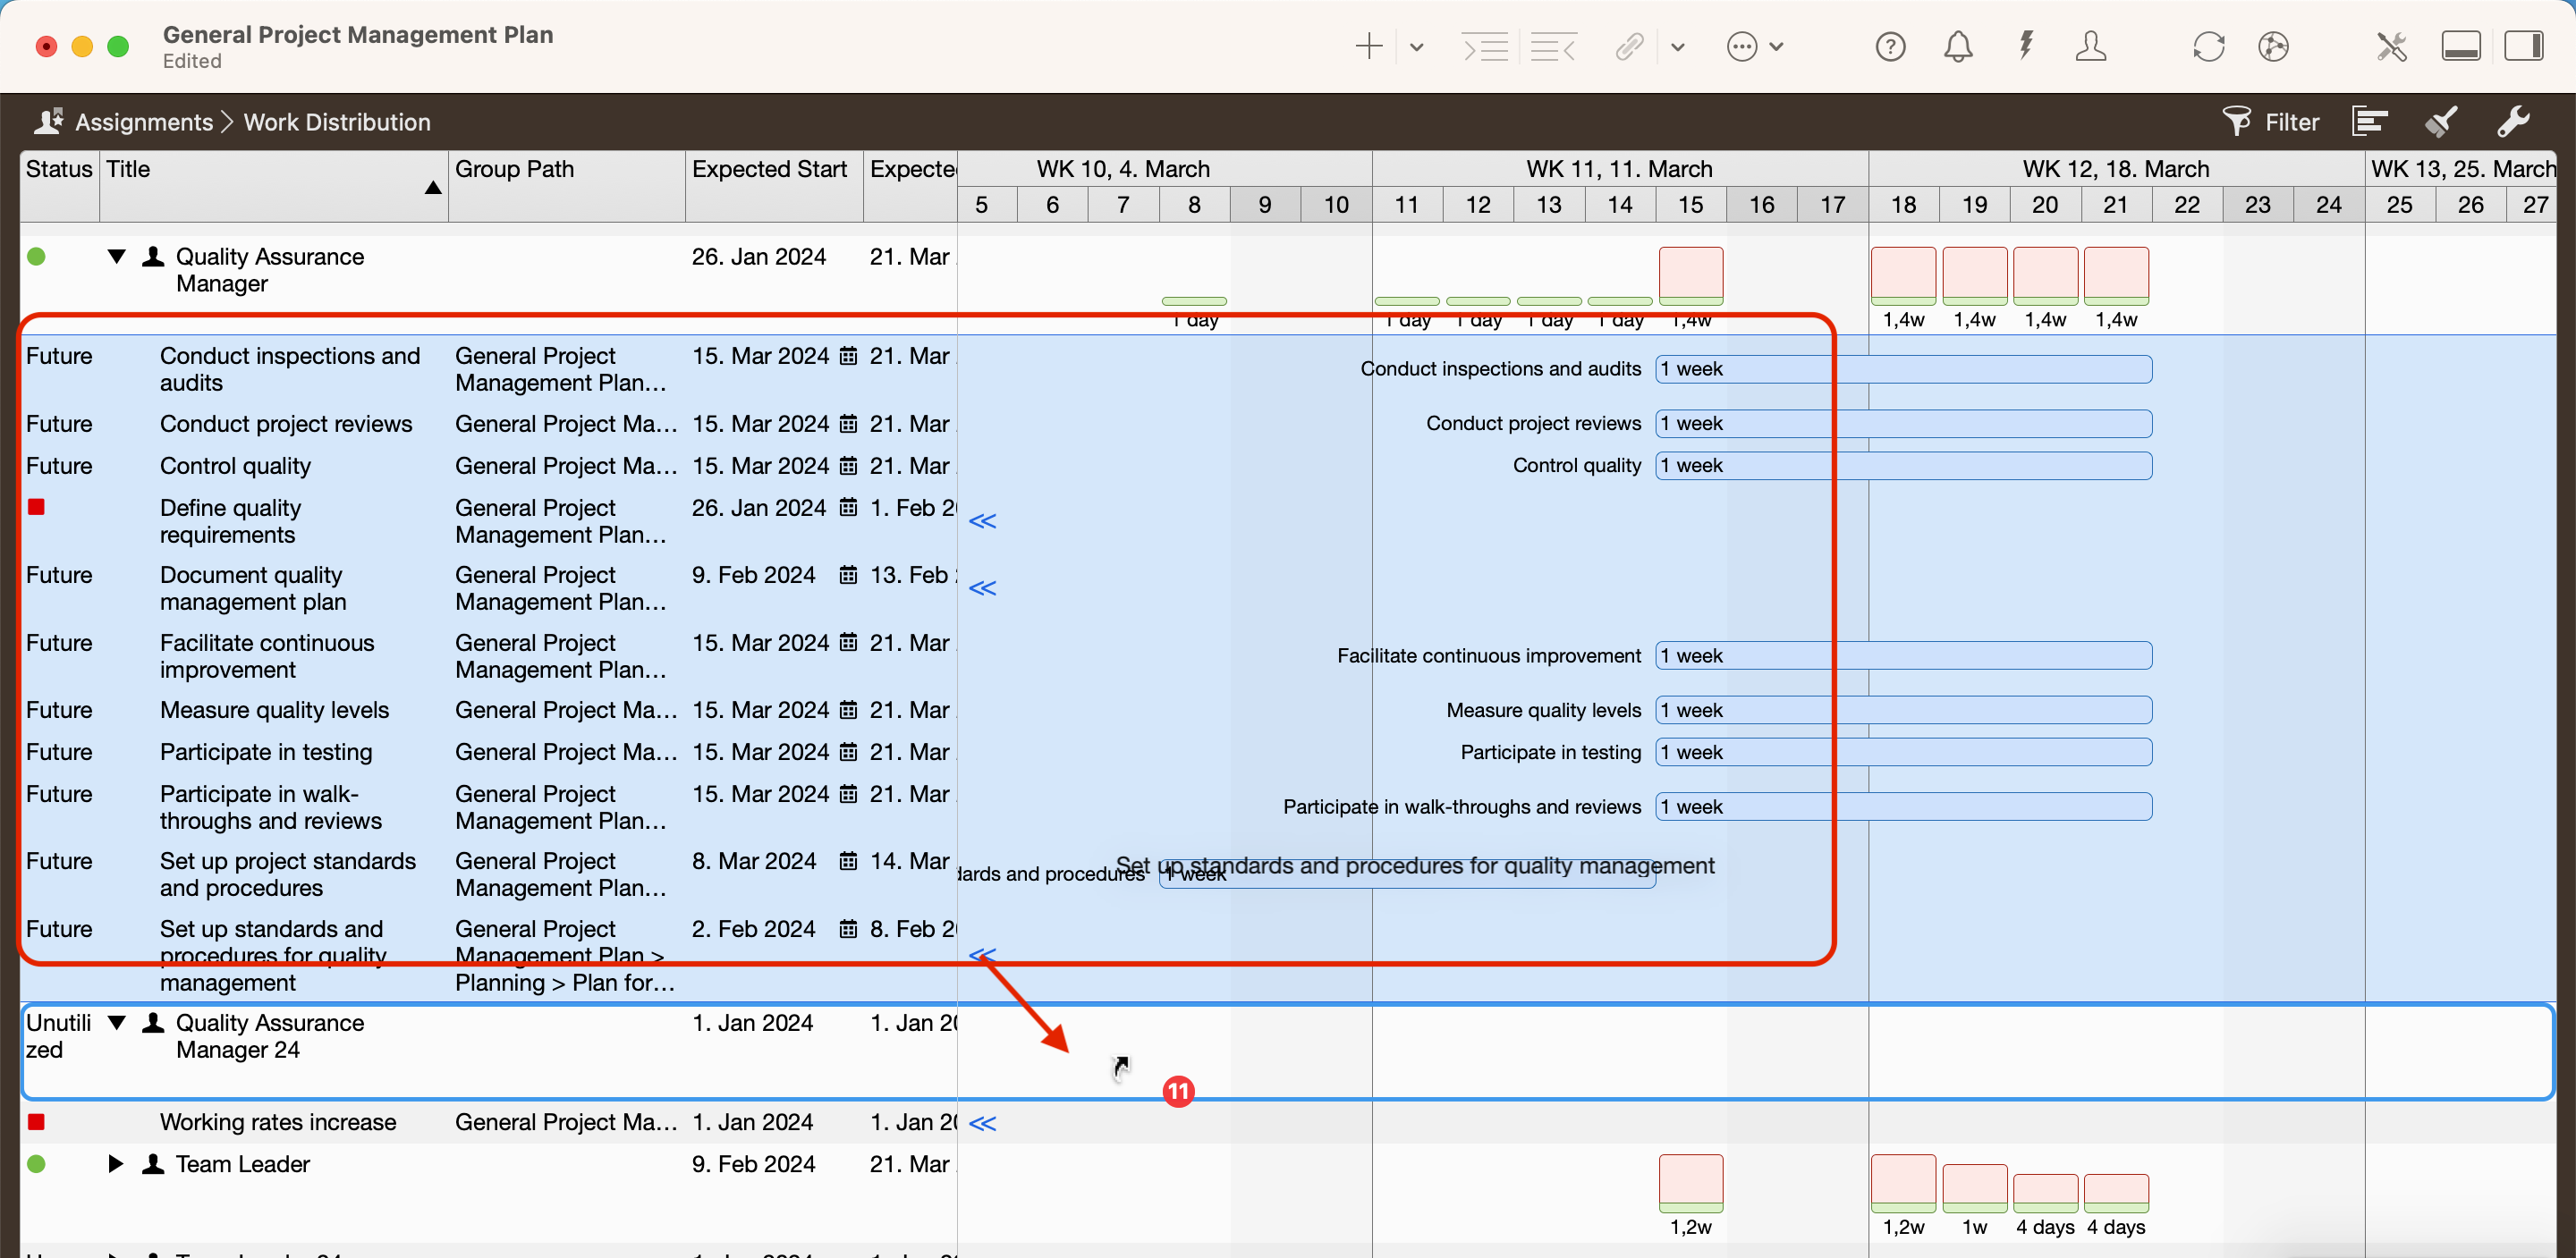This screenshot has width=2576, height=1258.
Task: Click the Title sort ascending arrow
Action: click(x=433, y=188)
